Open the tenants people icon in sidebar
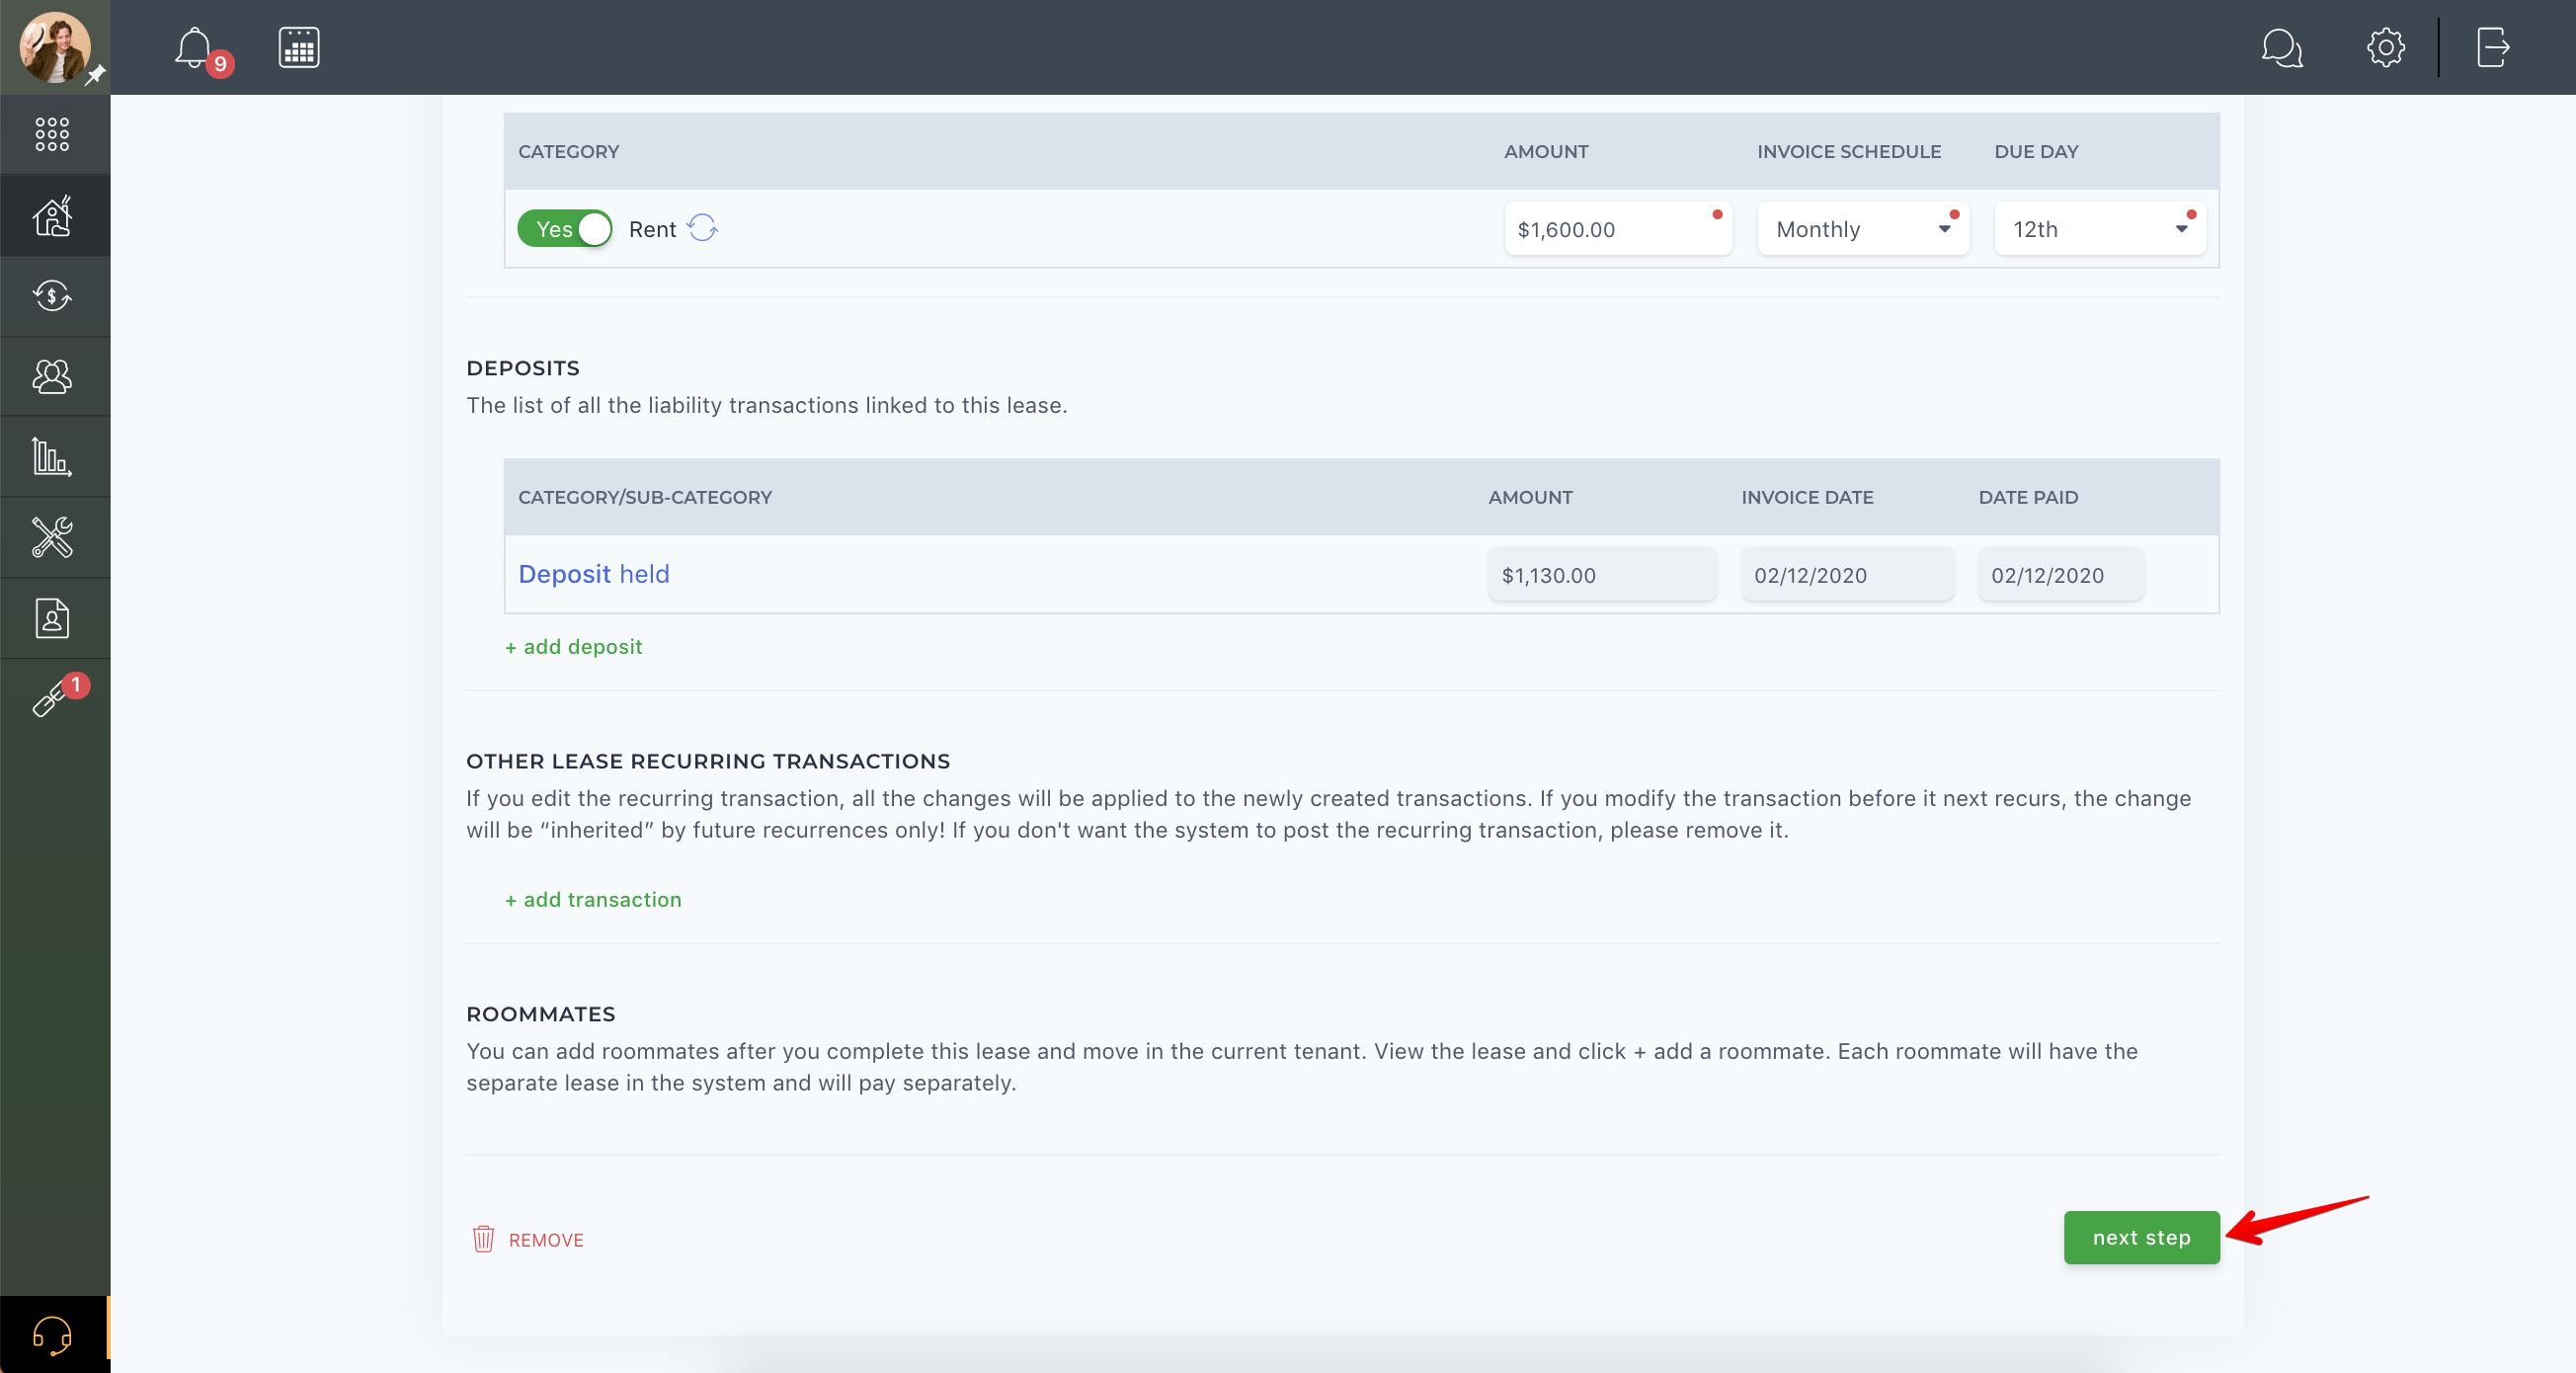The height and width of the screenshot is (1373, 2576). coord(52,376)
